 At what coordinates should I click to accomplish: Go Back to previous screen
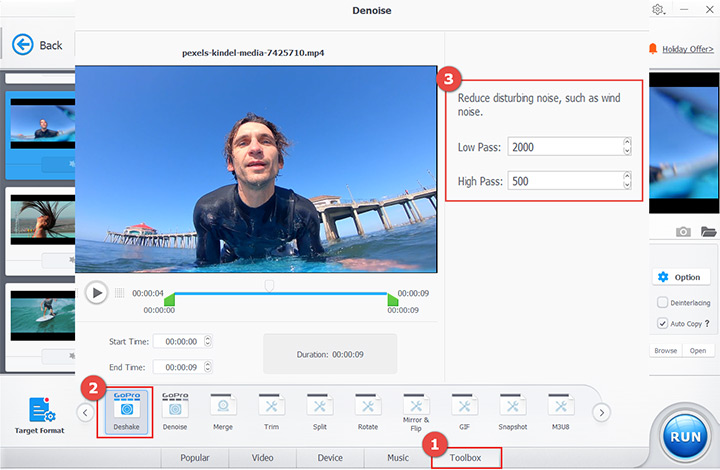point(37,45)
